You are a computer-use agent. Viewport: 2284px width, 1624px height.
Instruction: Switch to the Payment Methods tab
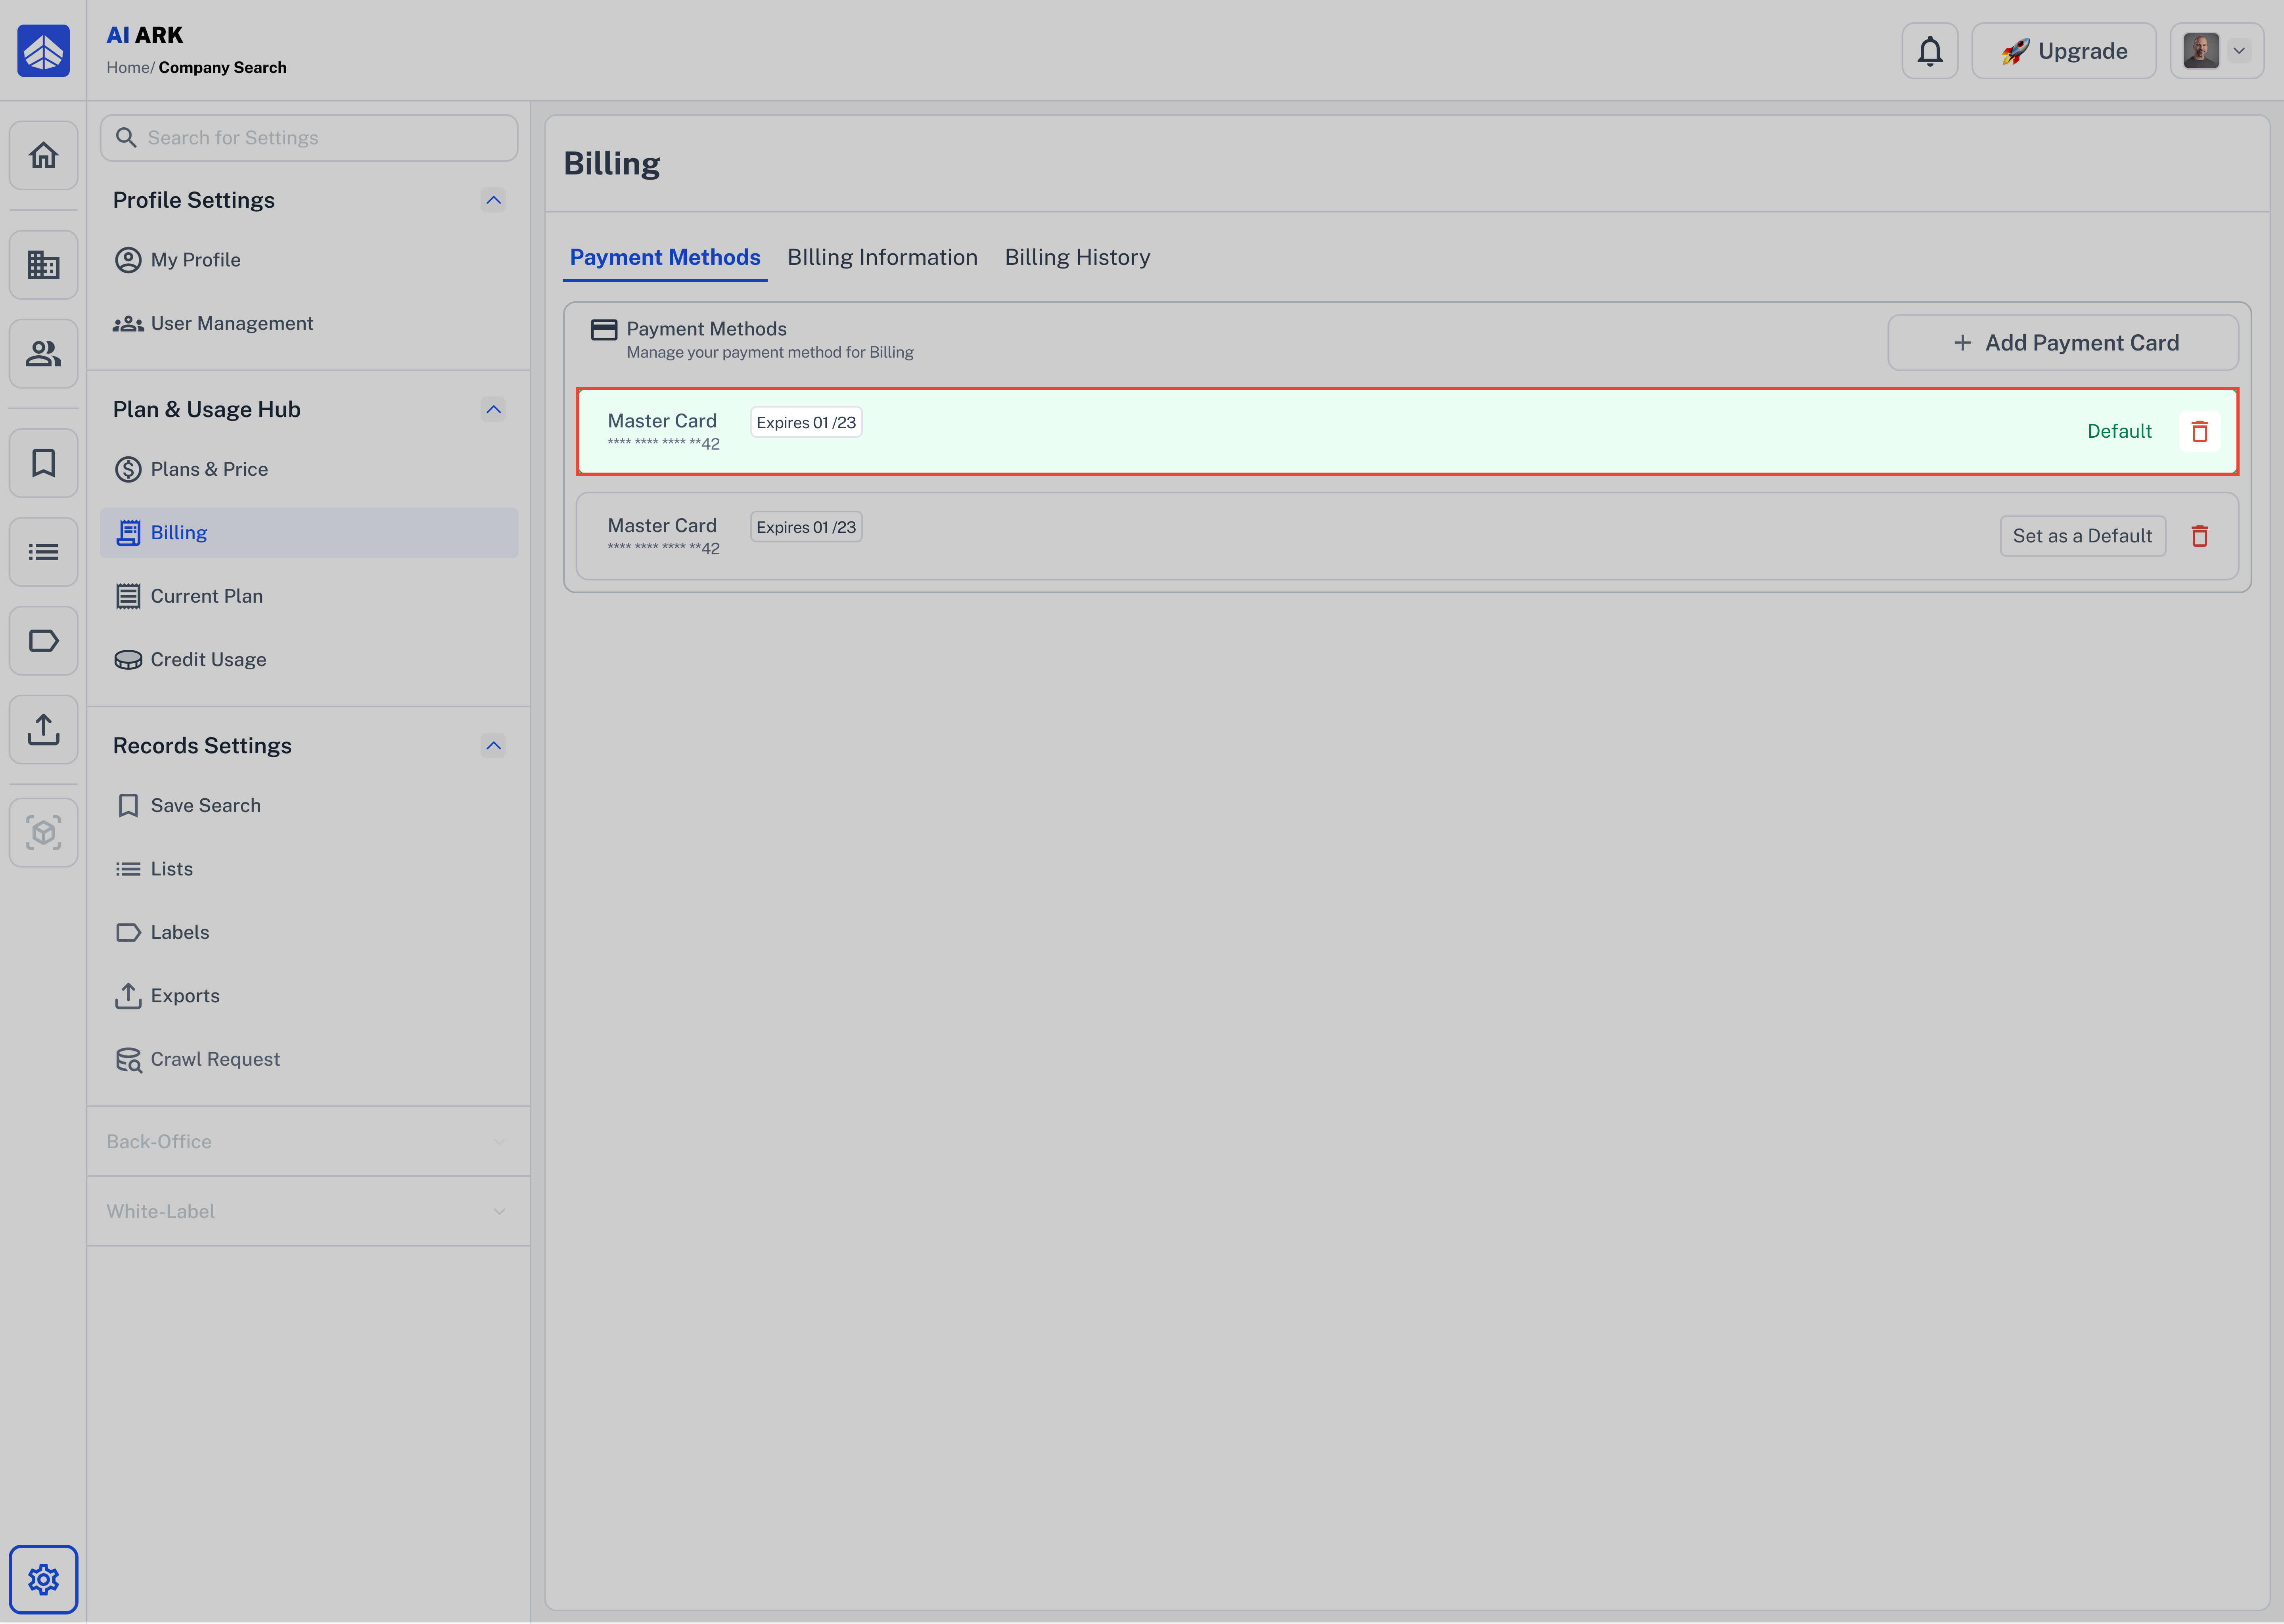pos(665,258)
